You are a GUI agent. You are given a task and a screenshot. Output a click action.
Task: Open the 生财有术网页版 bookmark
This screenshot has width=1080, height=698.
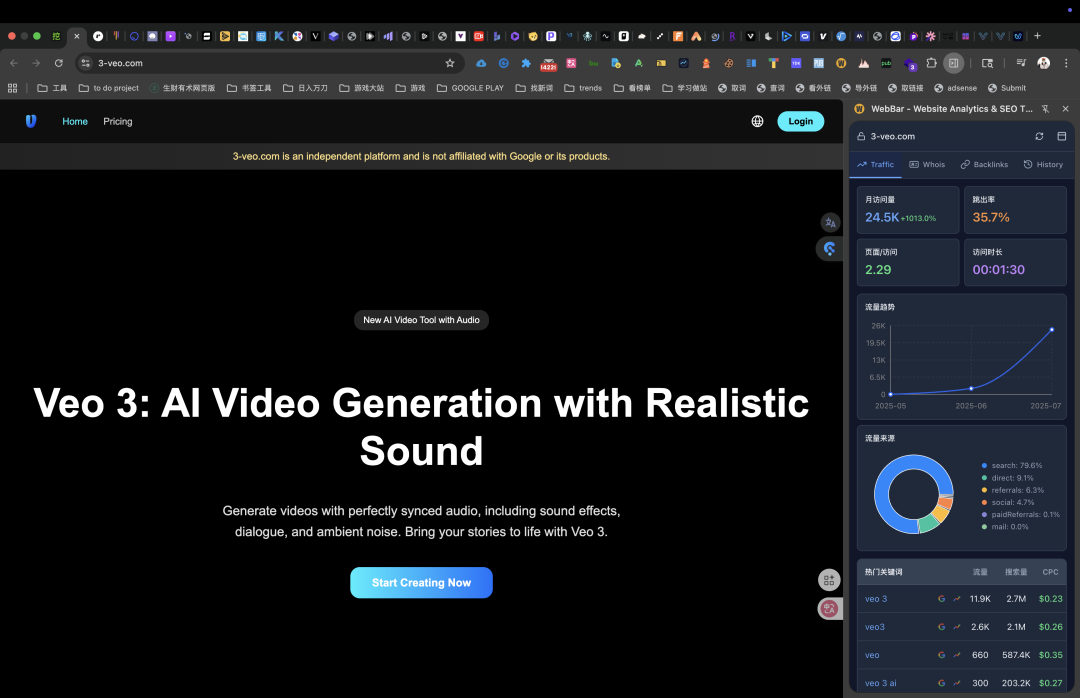point(182,88)
